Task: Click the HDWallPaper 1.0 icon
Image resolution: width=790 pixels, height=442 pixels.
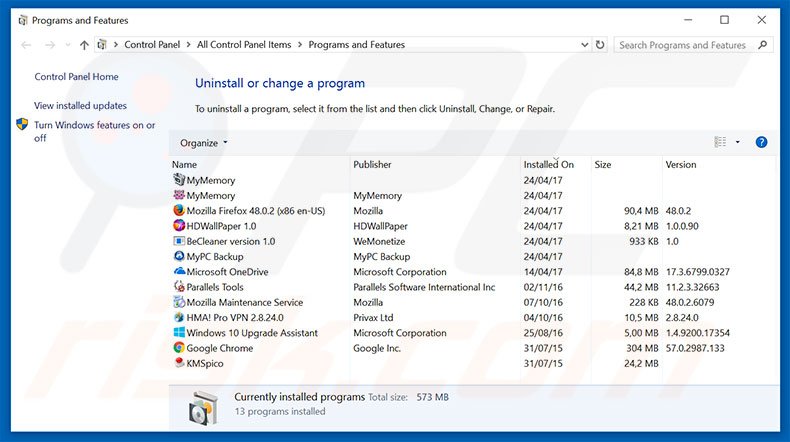Action: pos(179,225)
